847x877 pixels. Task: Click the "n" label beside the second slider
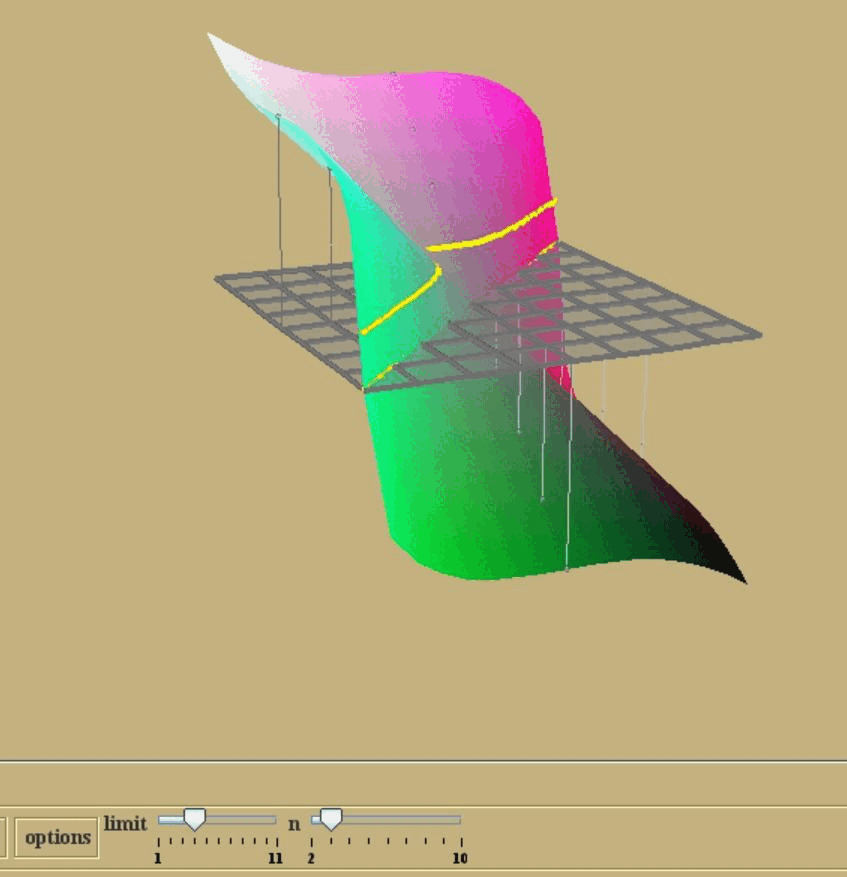tap(294, 825)
